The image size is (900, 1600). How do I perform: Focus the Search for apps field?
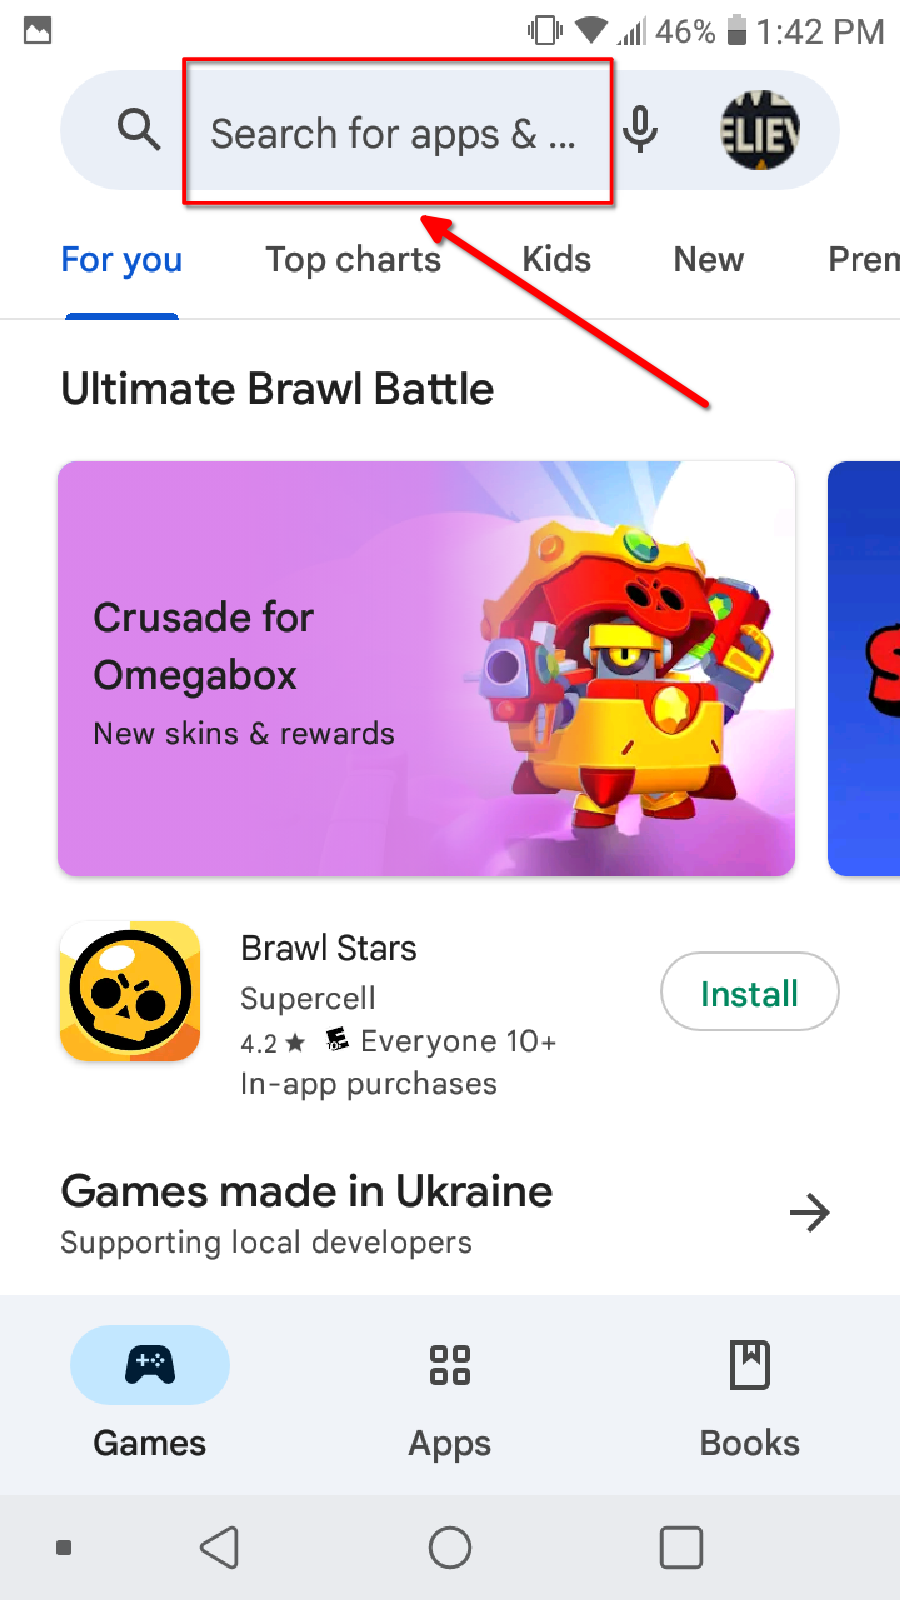click(397, 132)
